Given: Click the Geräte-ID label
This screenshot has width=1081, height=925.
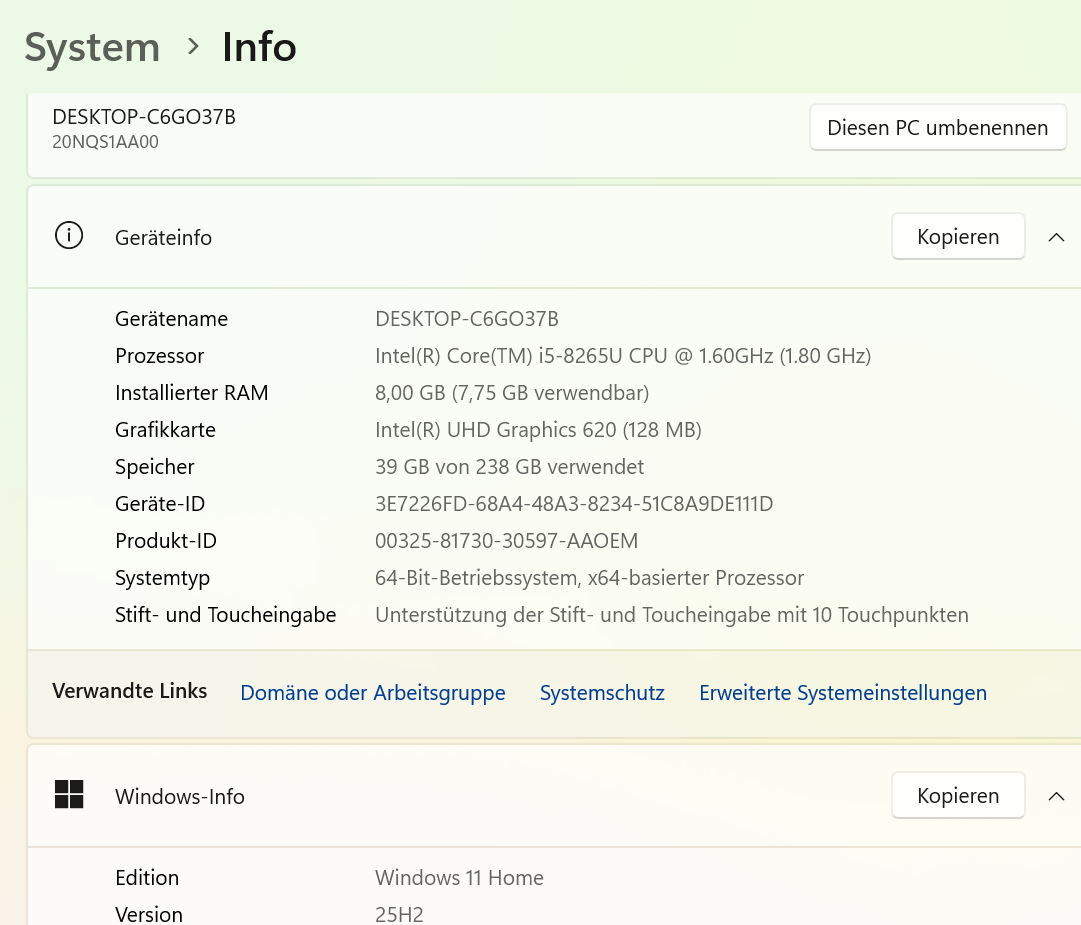Looking at the screenshot, I should [x=160, y=504].
